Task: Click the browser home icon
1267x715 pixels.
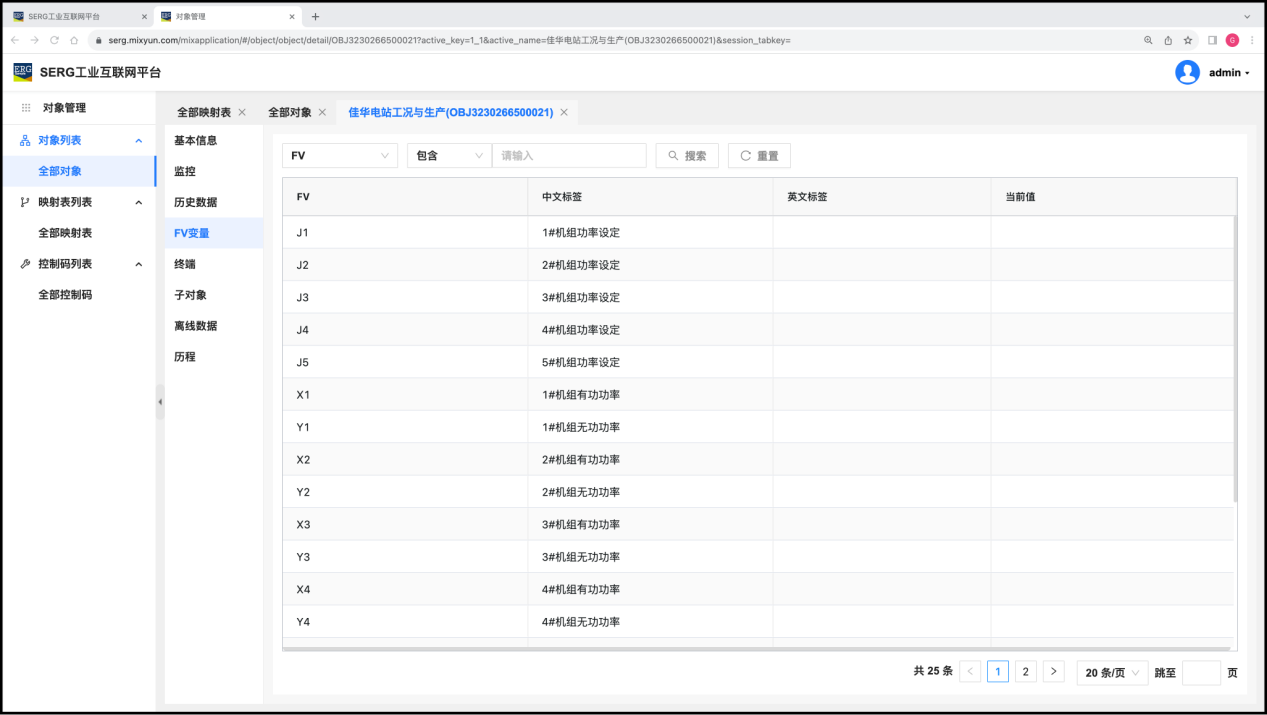Action: tap(74, 40)
